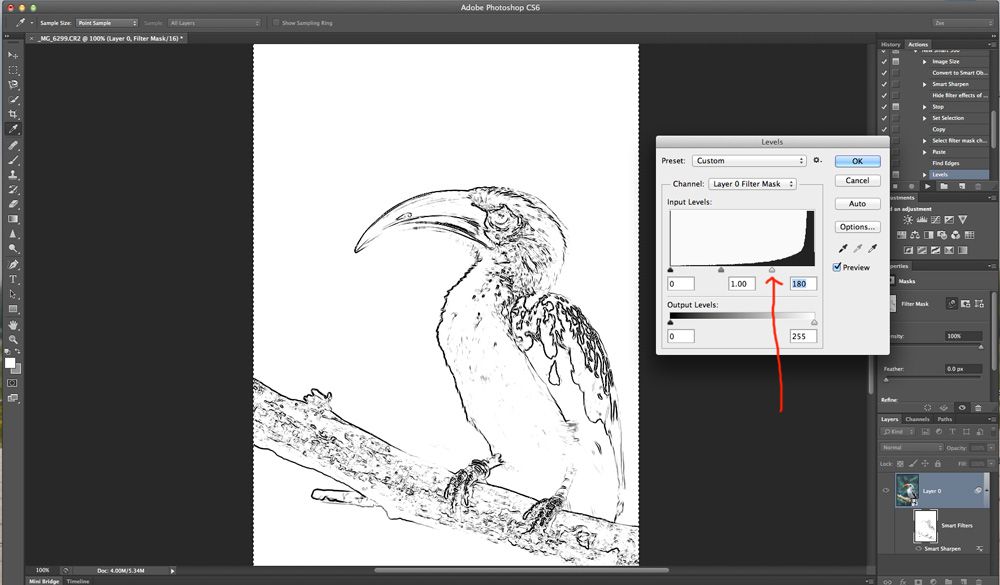This screenshot has width=1000, height=585.
Task: Click the black point eyedropper in Levels
Action: pyautogui.click(x=842, y=248)
